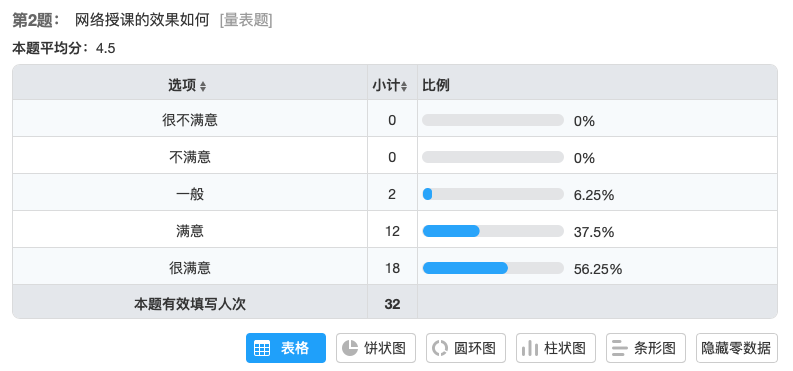Switch to 柱状图 view

[556, 348]
